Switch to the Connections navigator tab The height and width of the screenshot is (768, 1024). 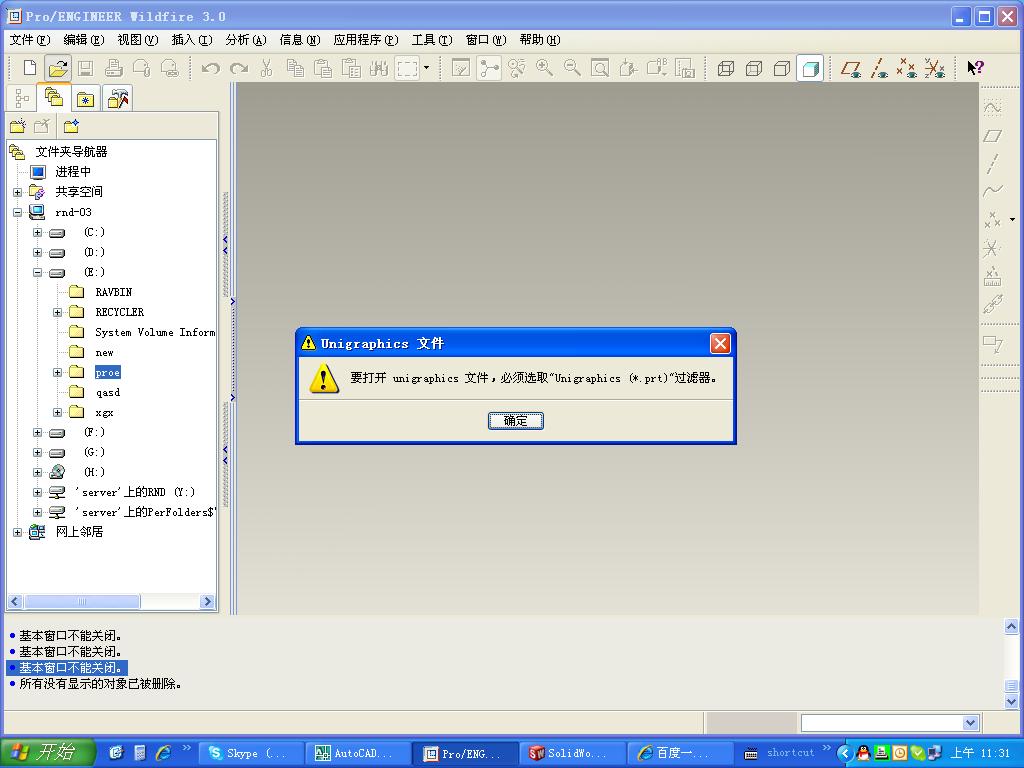(118, 99)
